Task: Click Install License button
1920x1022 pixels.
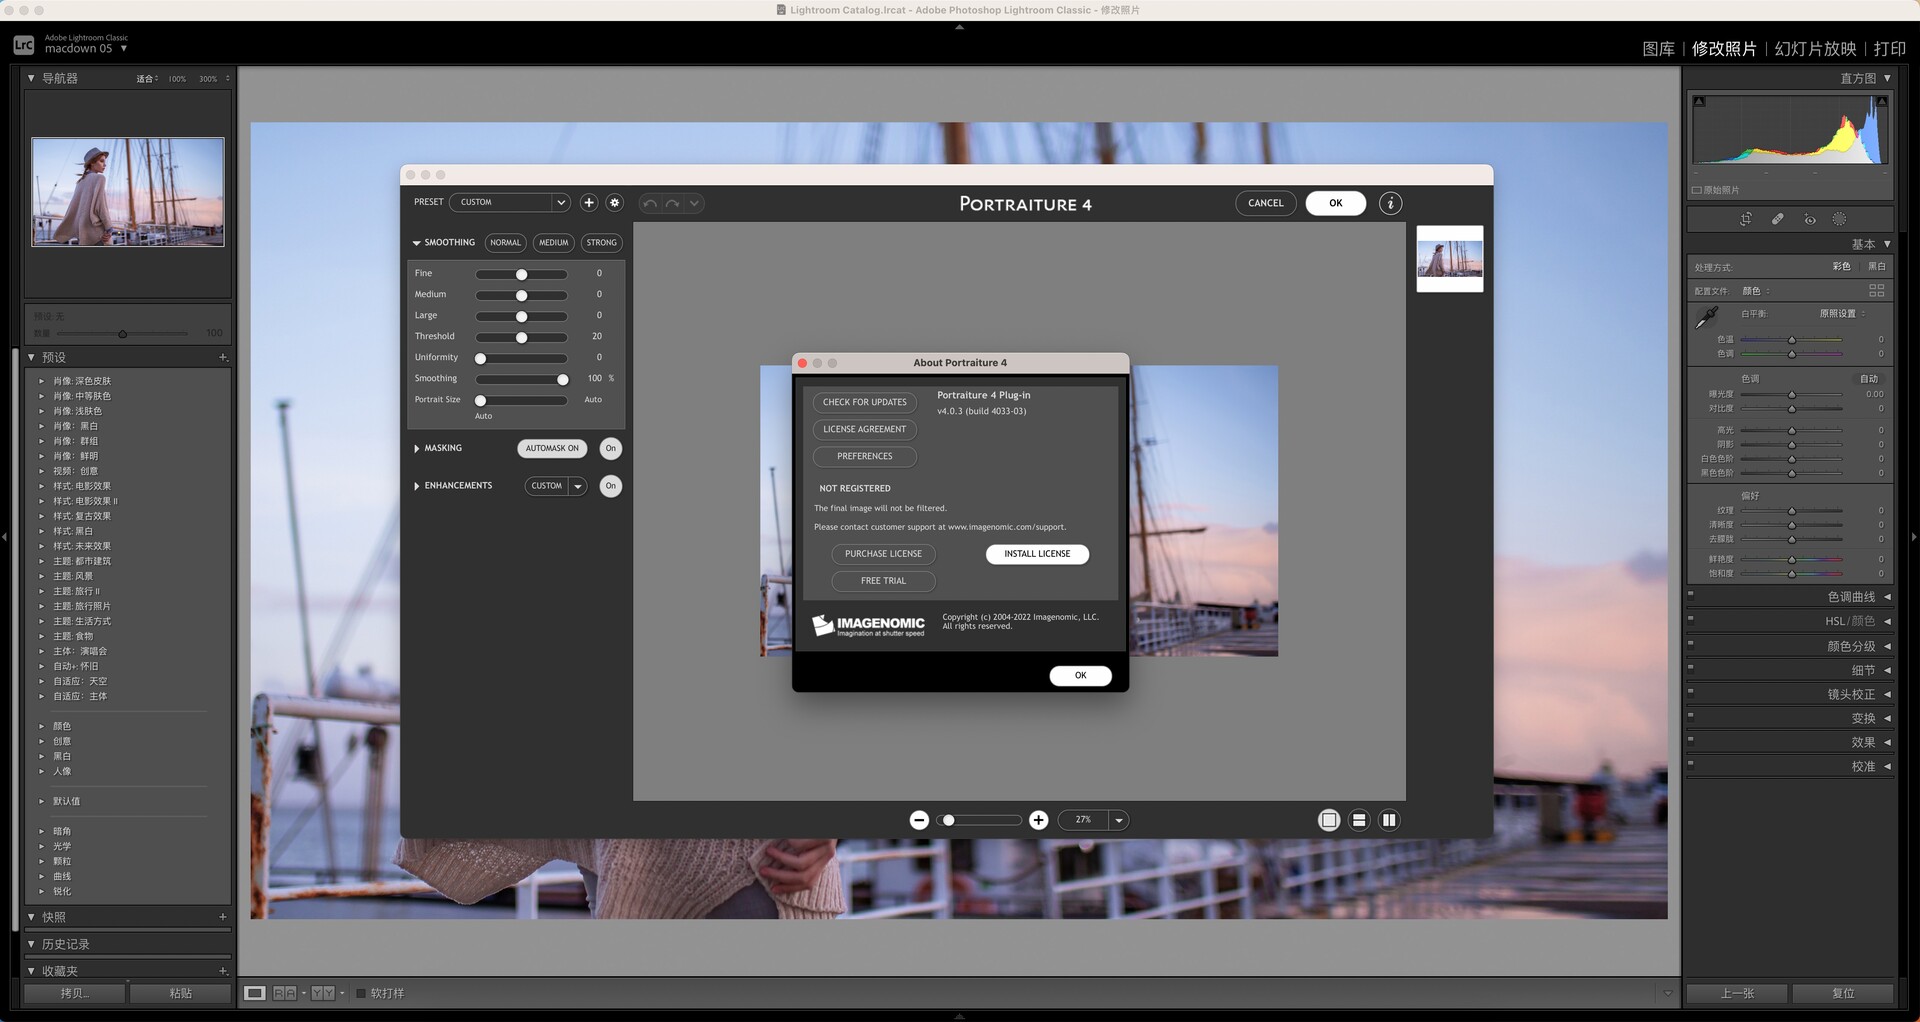Action: click(x=1037, y=554)
